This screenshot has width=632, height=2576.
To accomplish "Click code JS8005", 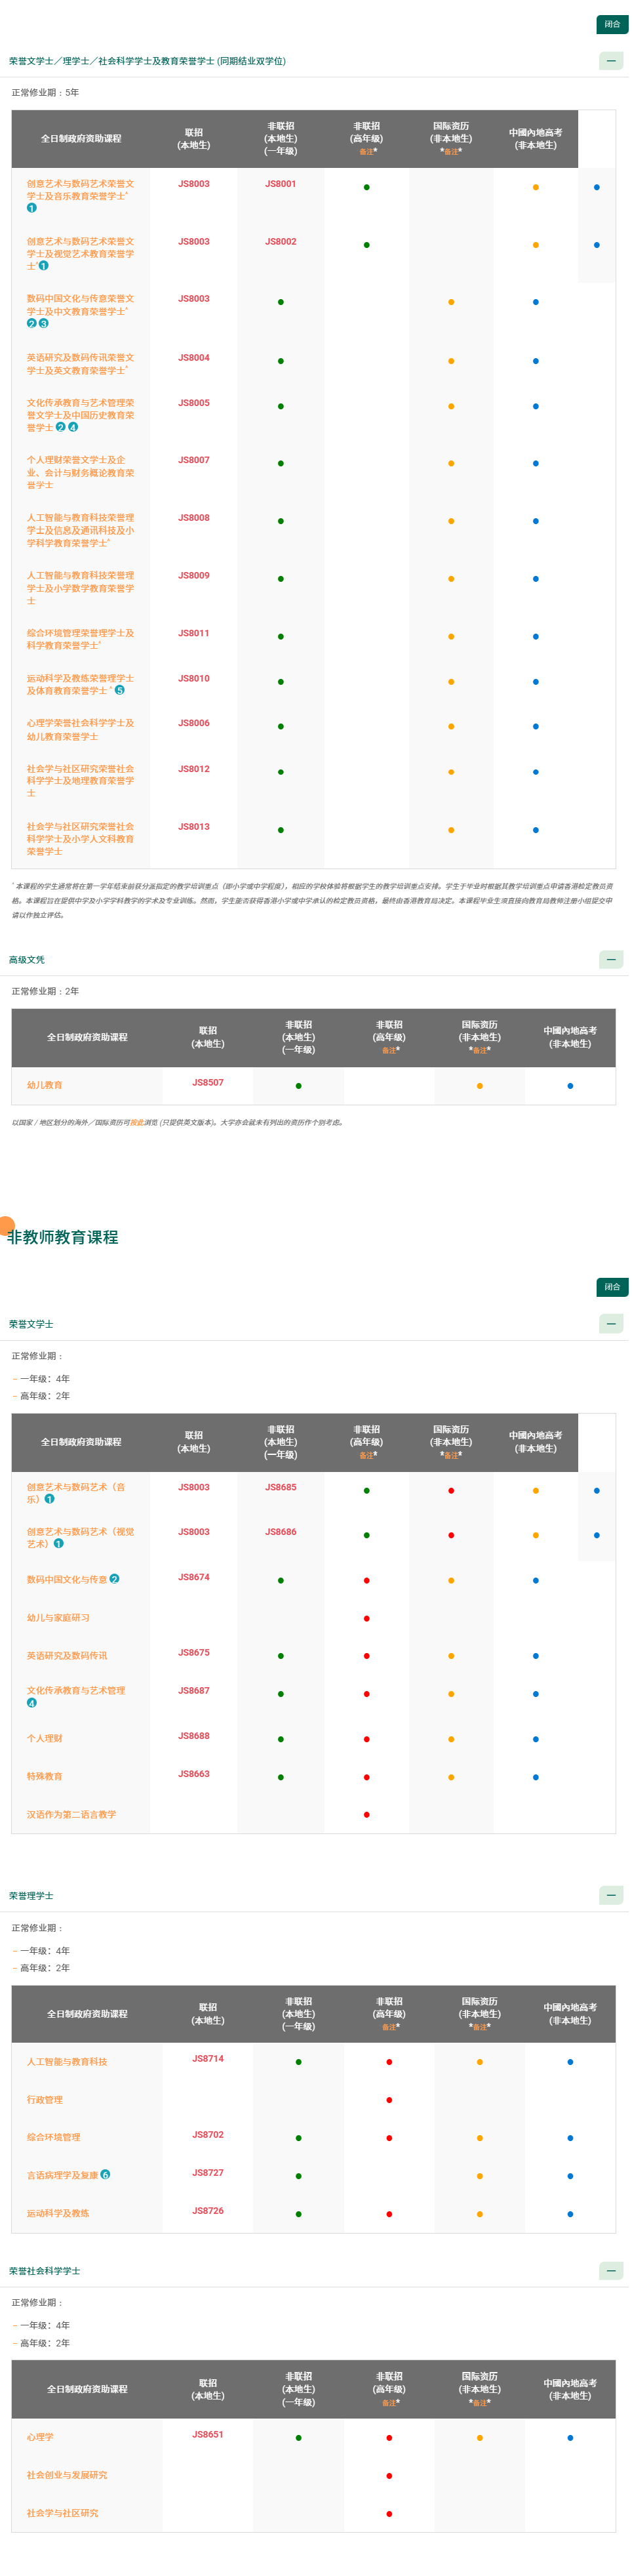I will tap(194, 403).
